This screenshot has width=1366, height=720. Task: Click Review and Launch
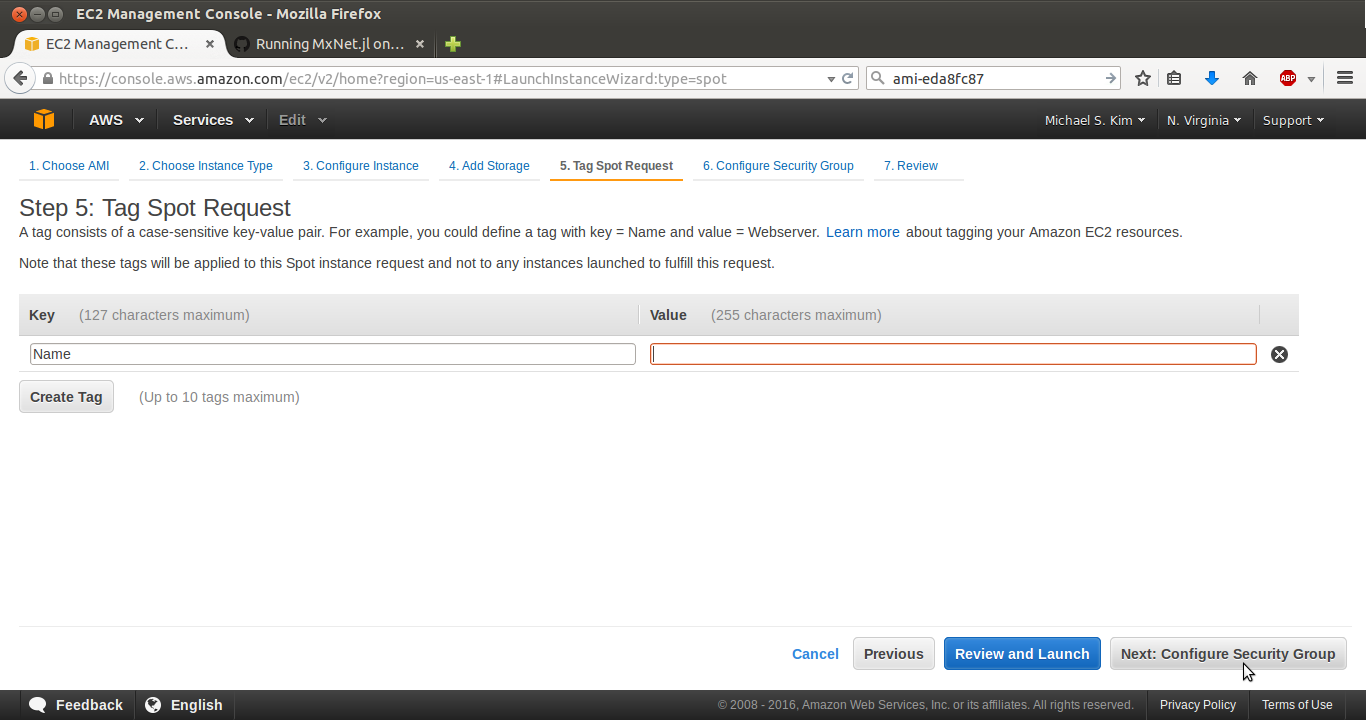click(1022, 654)
